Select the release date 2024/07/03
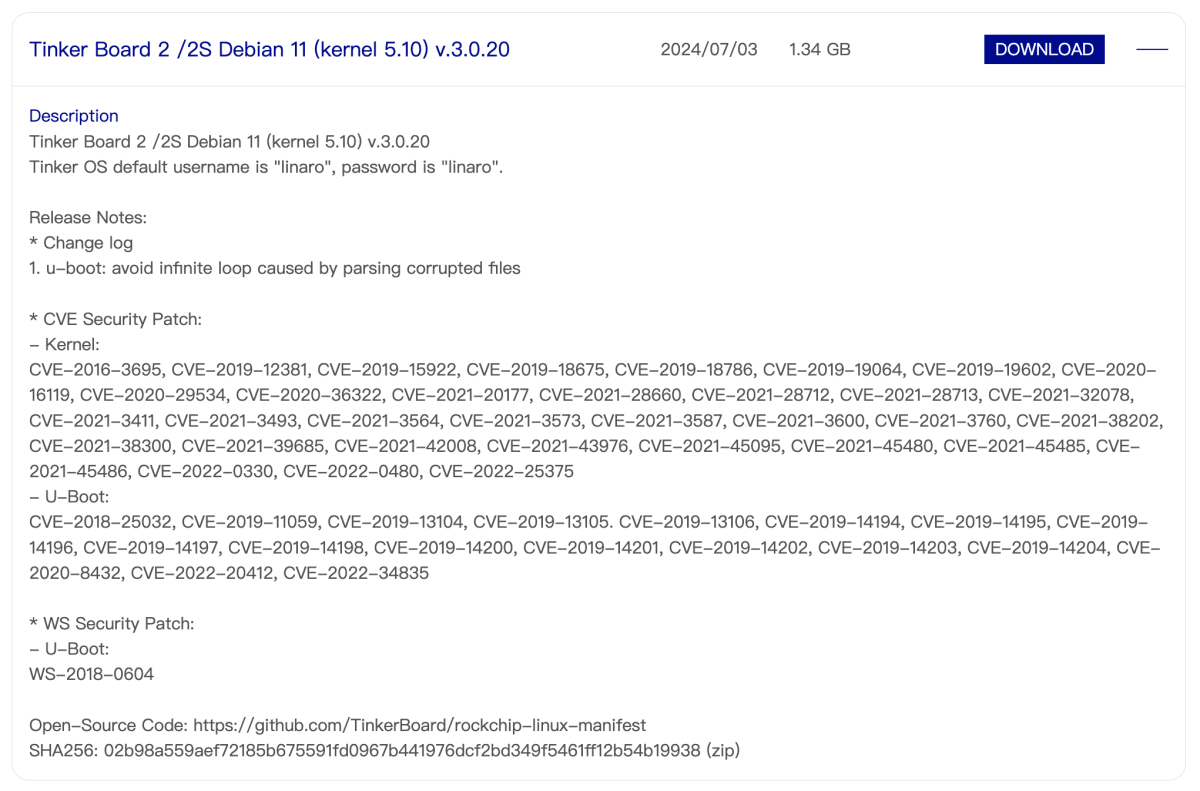 click(x=709, y=49)
